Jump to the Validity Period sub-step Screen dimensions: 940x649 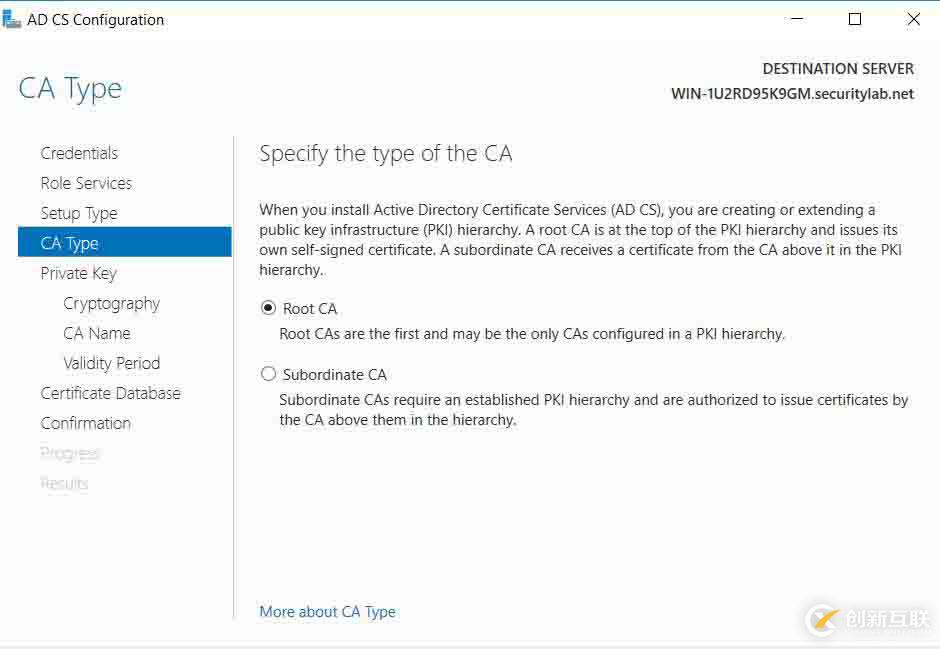coord(111,363)
